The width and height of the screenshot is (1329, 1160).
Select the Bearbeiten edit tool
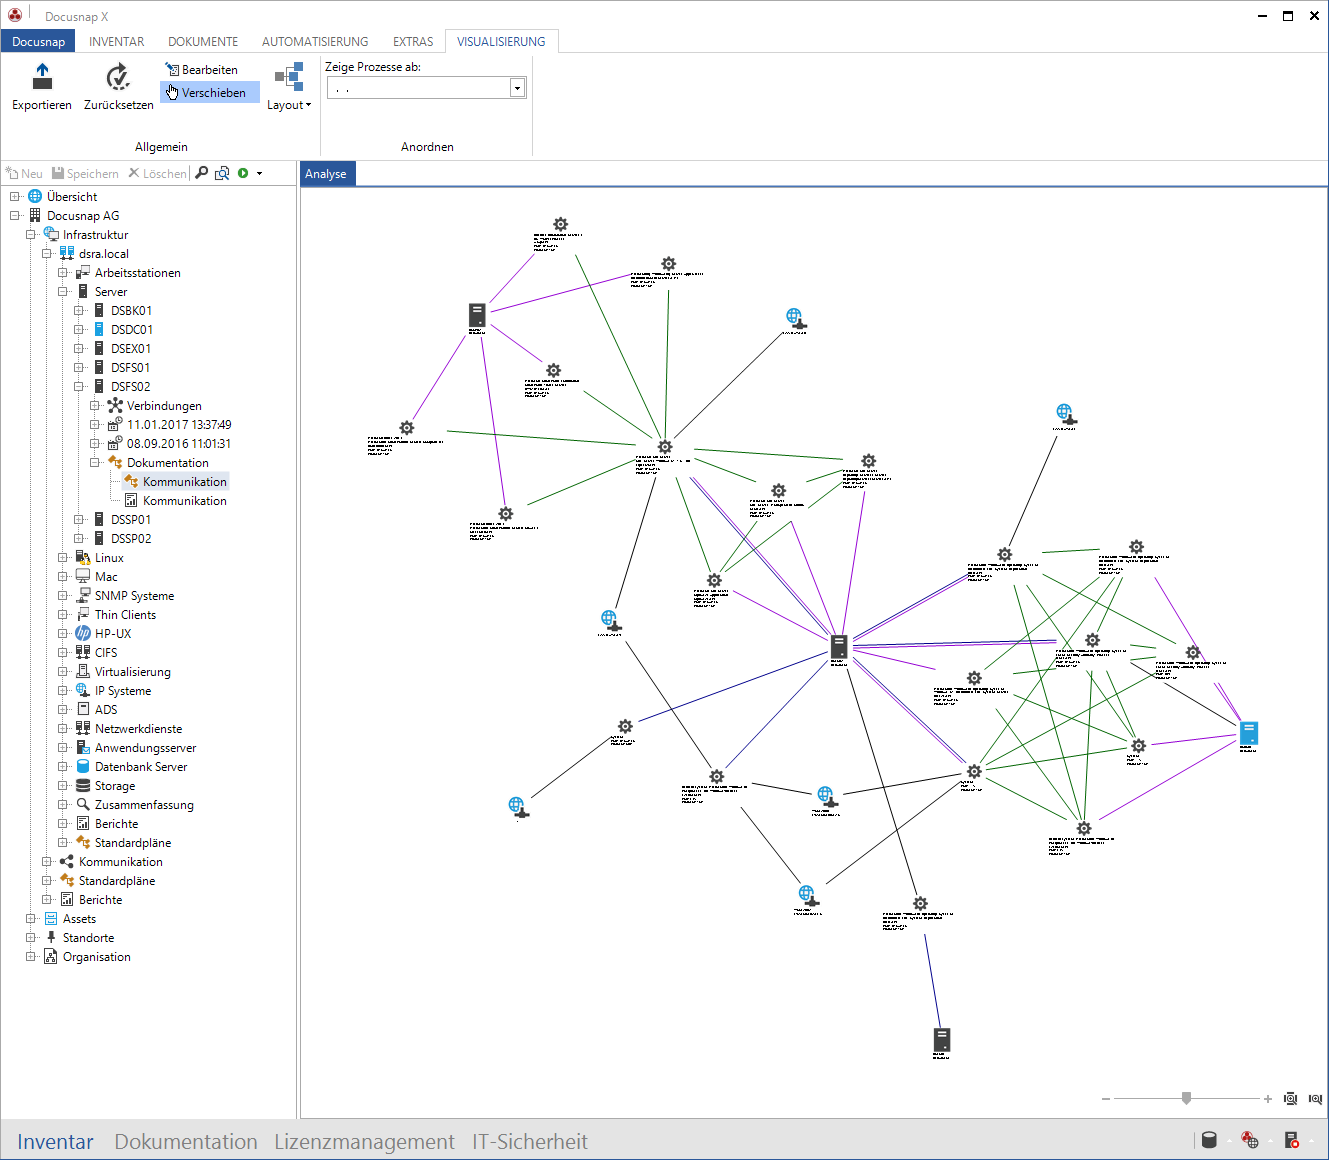(202, 70)
